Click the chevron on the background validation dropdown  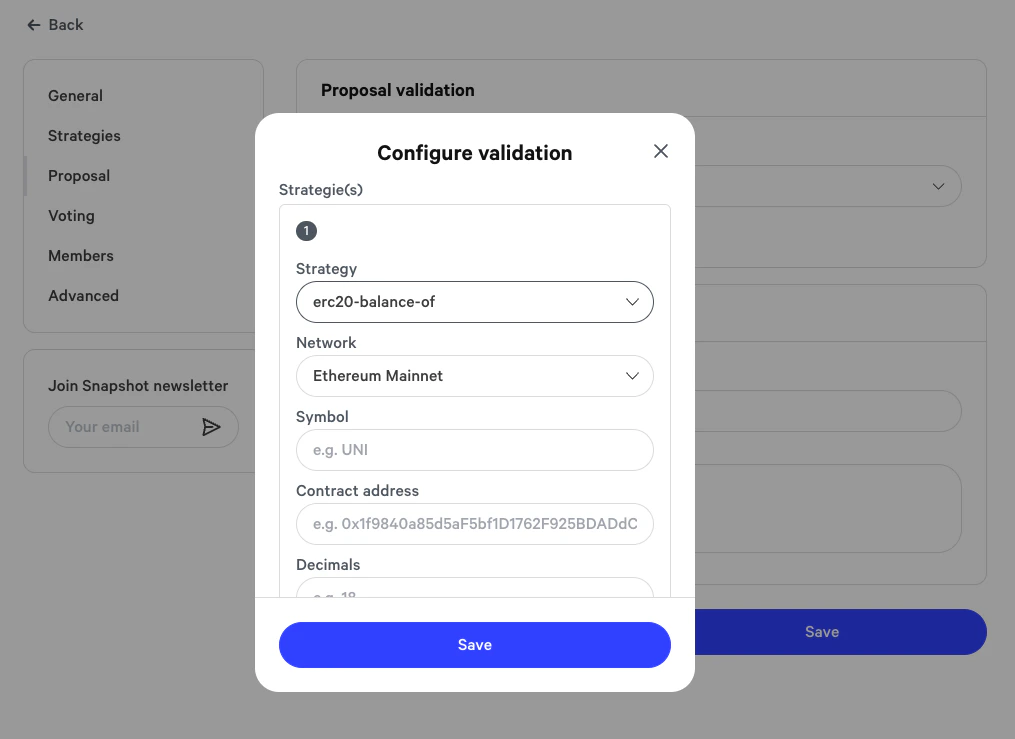pyautogui.click(x=938, y=186)
